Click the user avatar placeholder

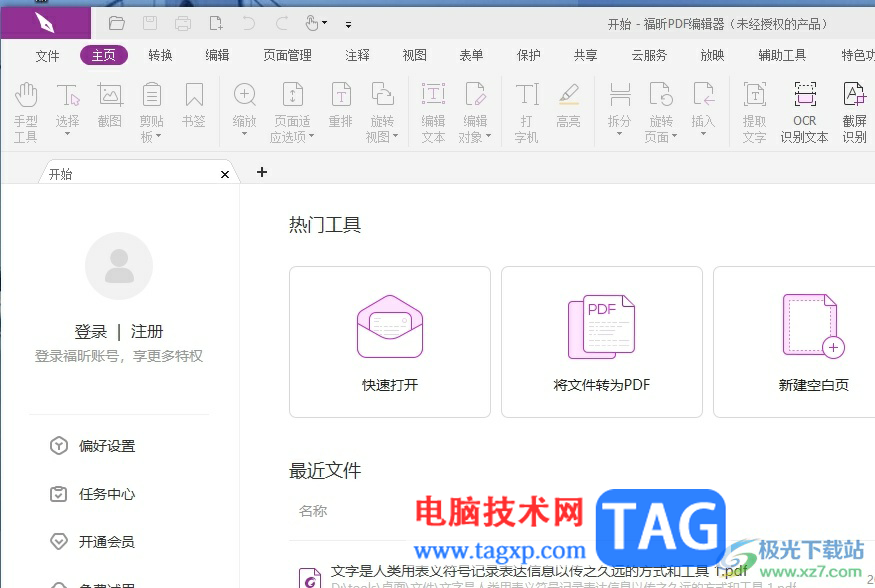(x=119, y=266)
